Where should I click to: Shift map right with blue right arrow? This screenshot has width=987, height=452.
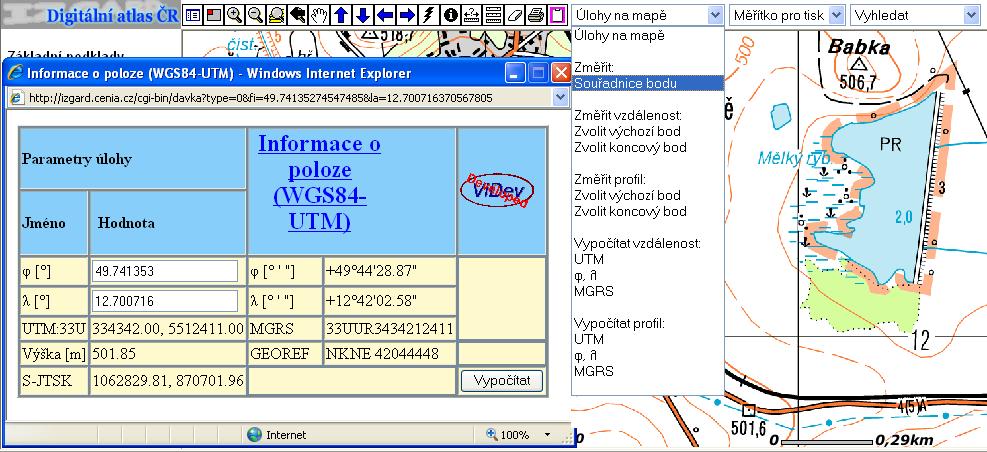(407, 14)
